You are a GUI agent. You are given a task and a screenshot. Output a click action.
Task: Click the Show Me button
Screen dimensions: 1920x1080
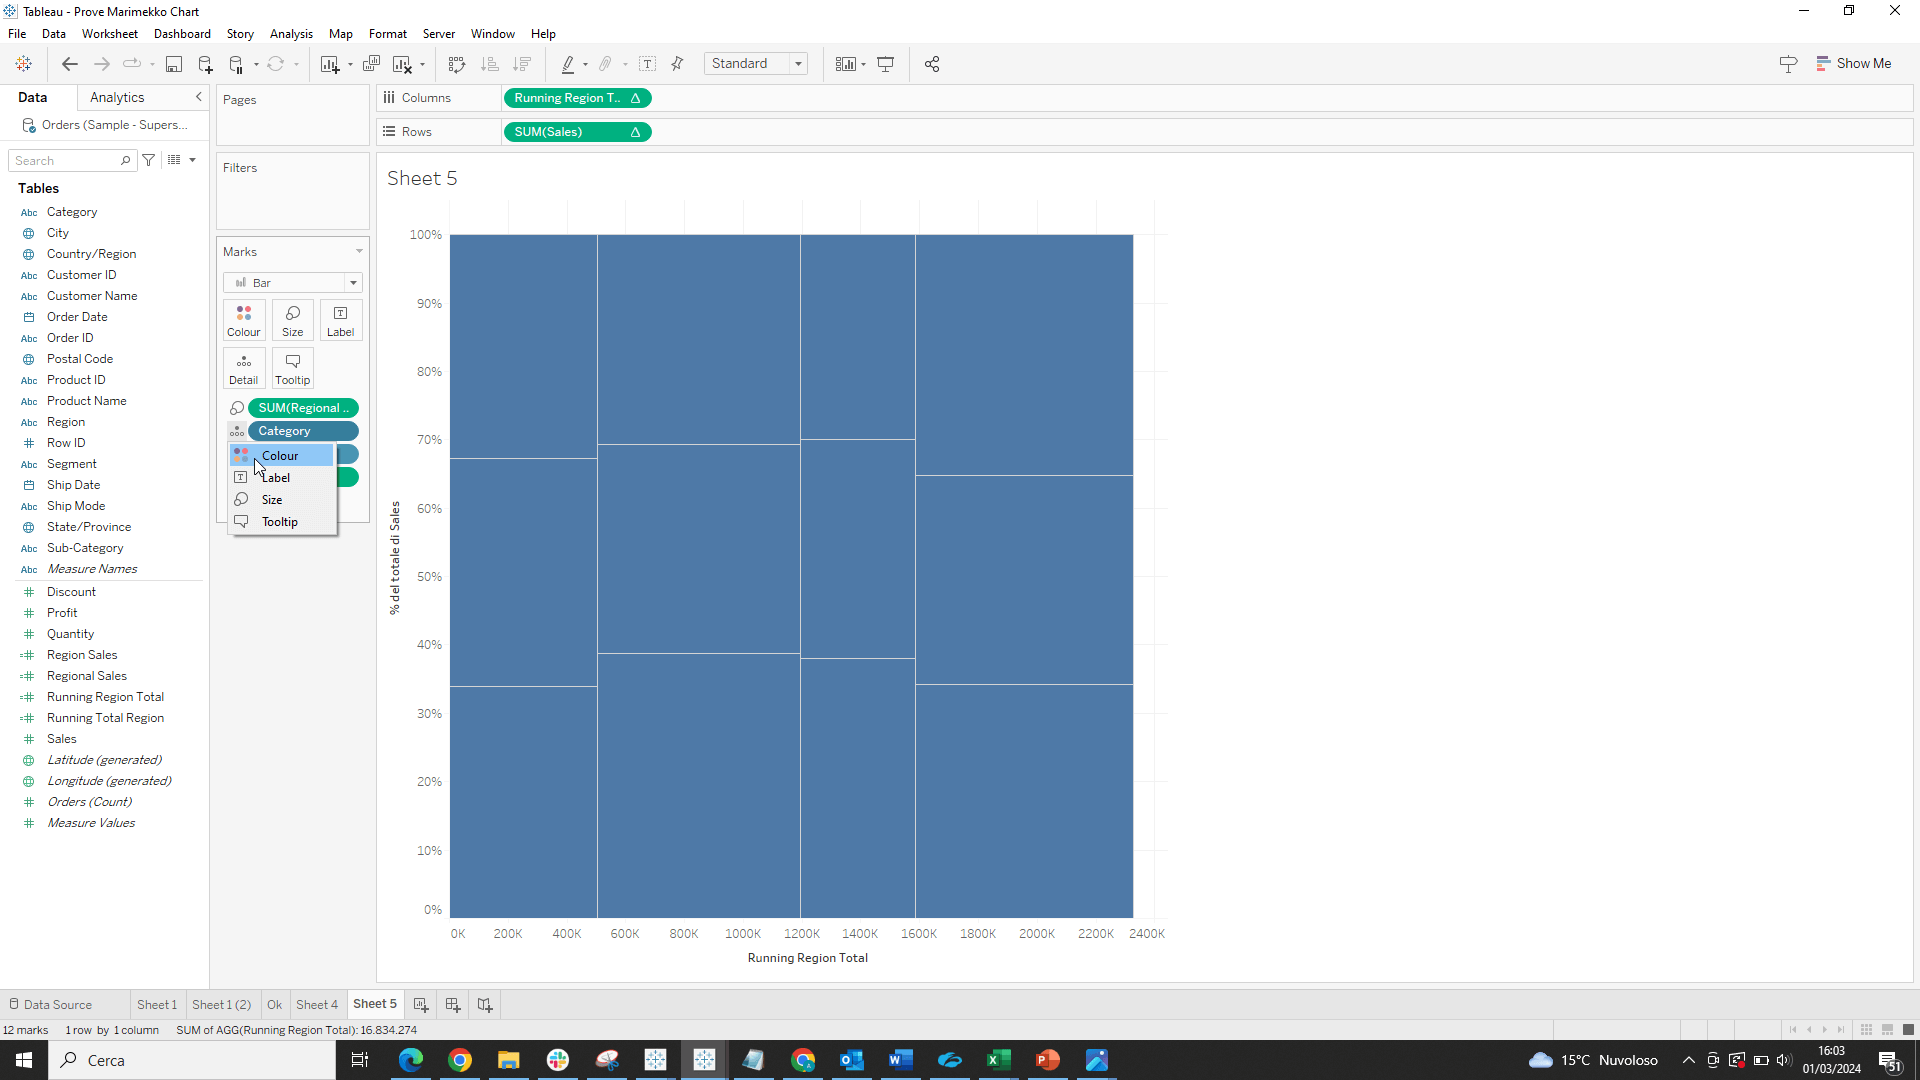coord(1855,63)
